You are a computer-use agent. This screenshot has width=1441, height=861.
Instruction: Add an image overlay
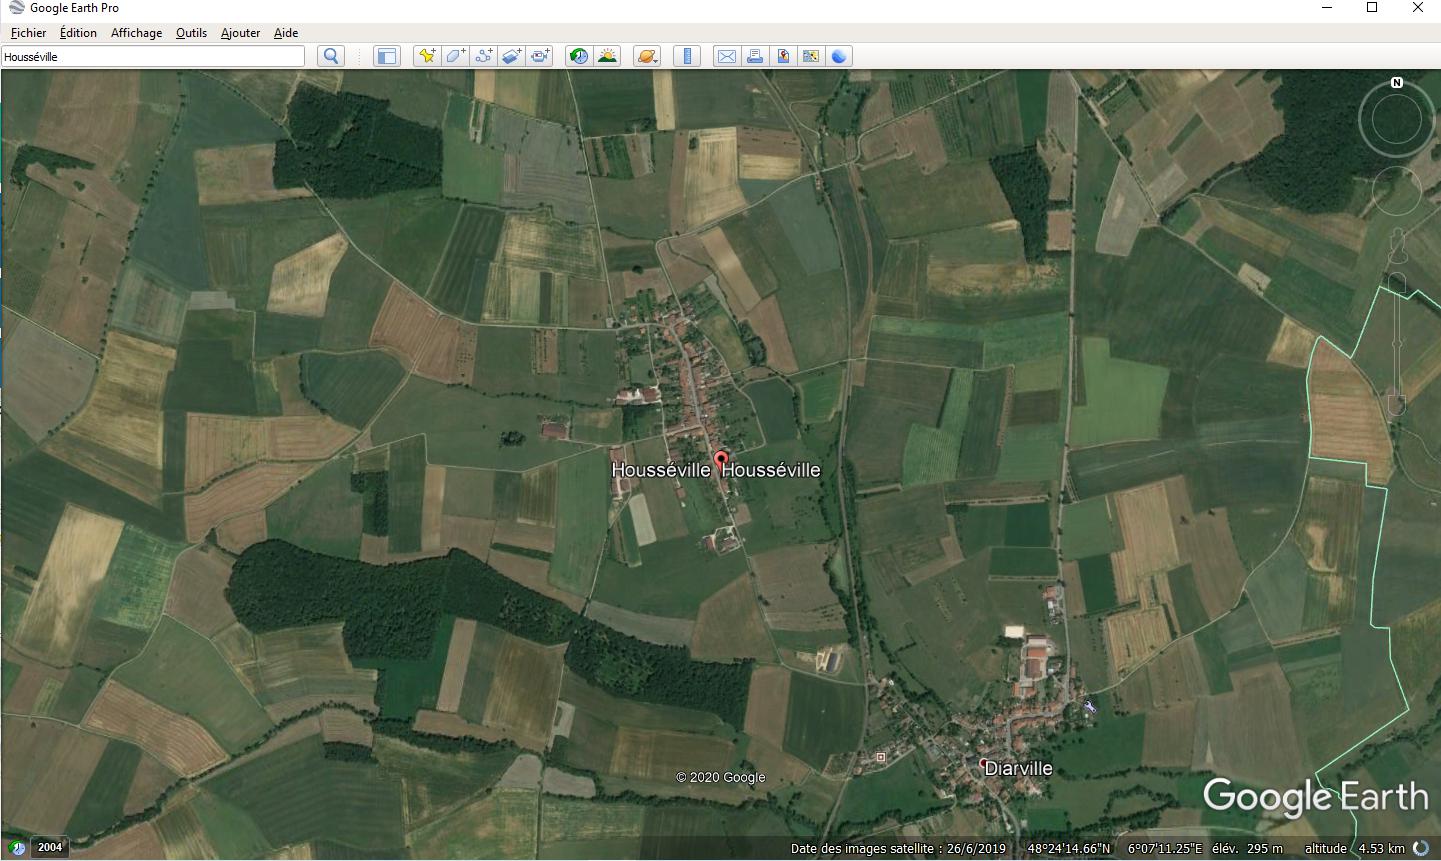click(512, 56)
